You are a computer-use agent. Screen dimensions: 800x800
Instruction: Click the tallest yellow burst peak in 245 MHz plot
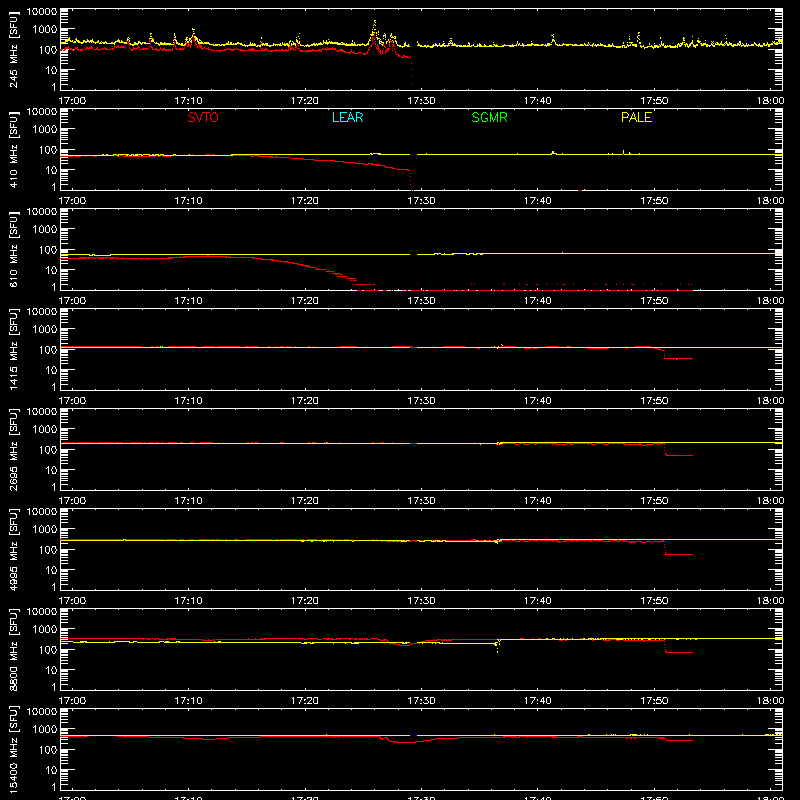pyautogui.click(x=375, y=22)
